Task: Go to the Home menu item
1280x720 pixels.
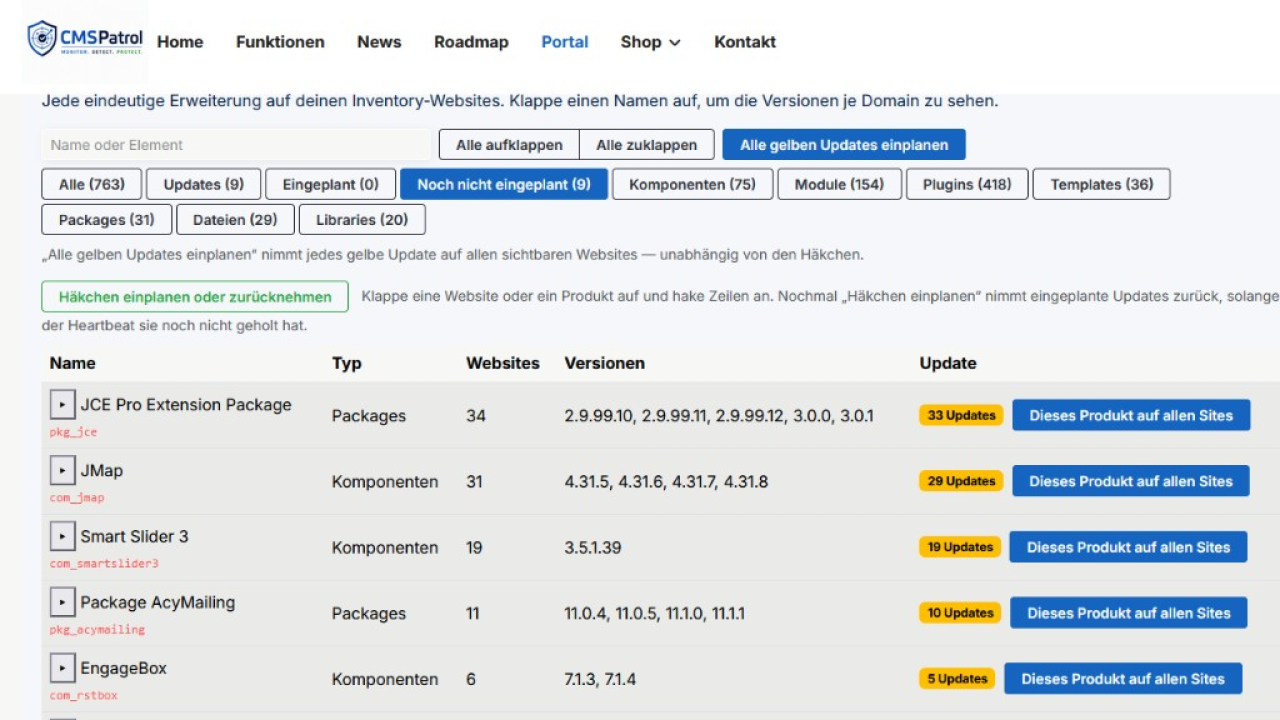Action: [x=180, y=42]
